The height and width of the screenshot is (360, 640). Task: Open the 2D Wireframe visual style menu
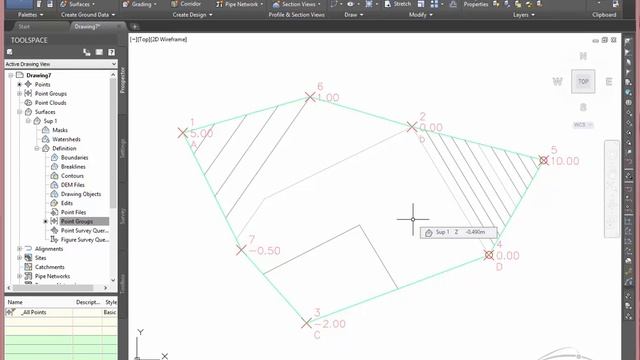point(169,39)
